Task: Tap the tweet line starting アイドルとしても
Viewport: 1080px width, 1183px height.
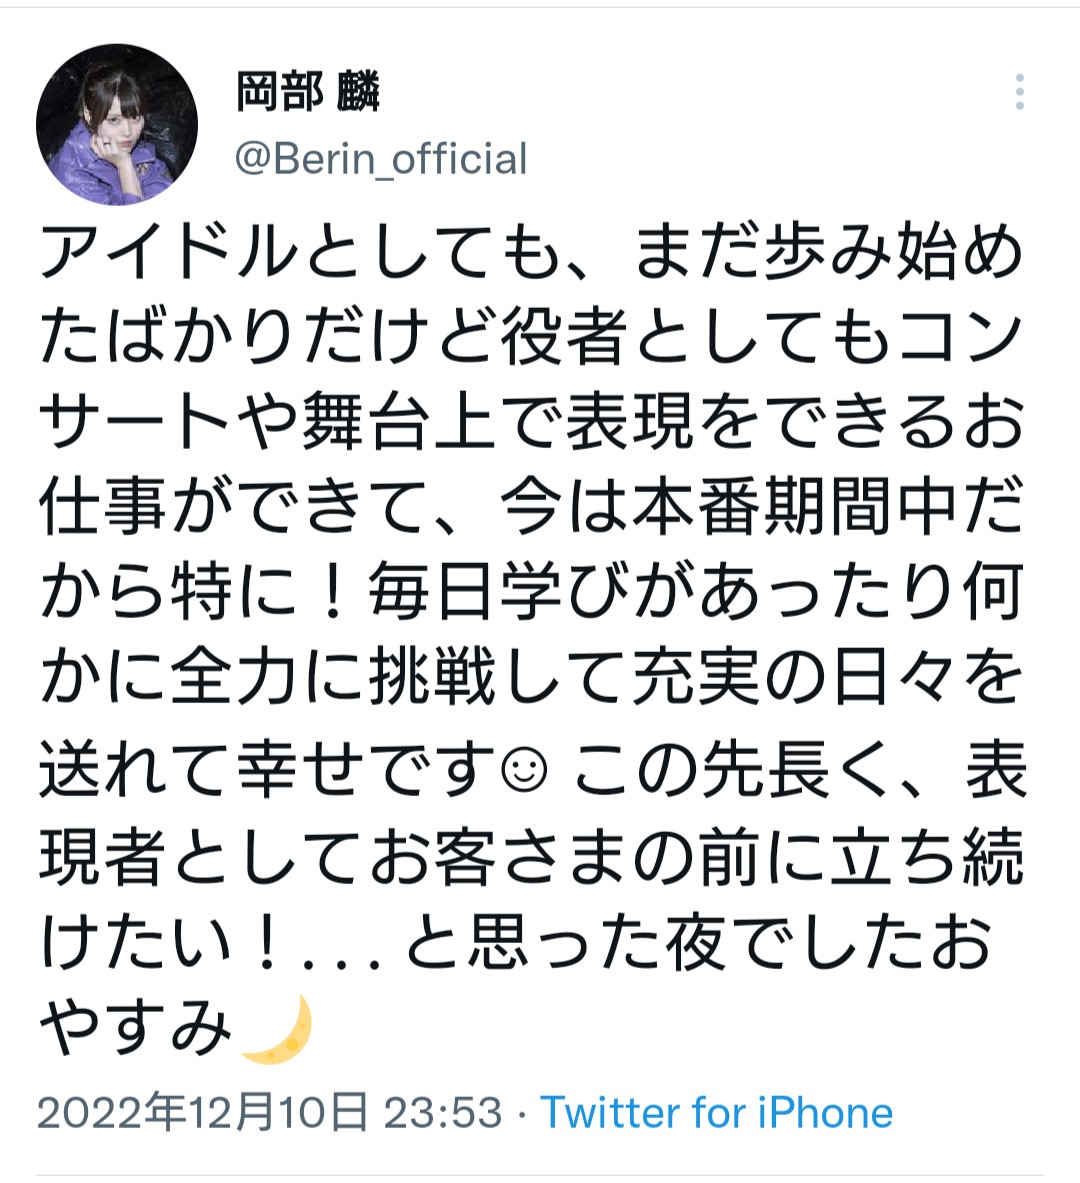Action: tap(531, 252)
